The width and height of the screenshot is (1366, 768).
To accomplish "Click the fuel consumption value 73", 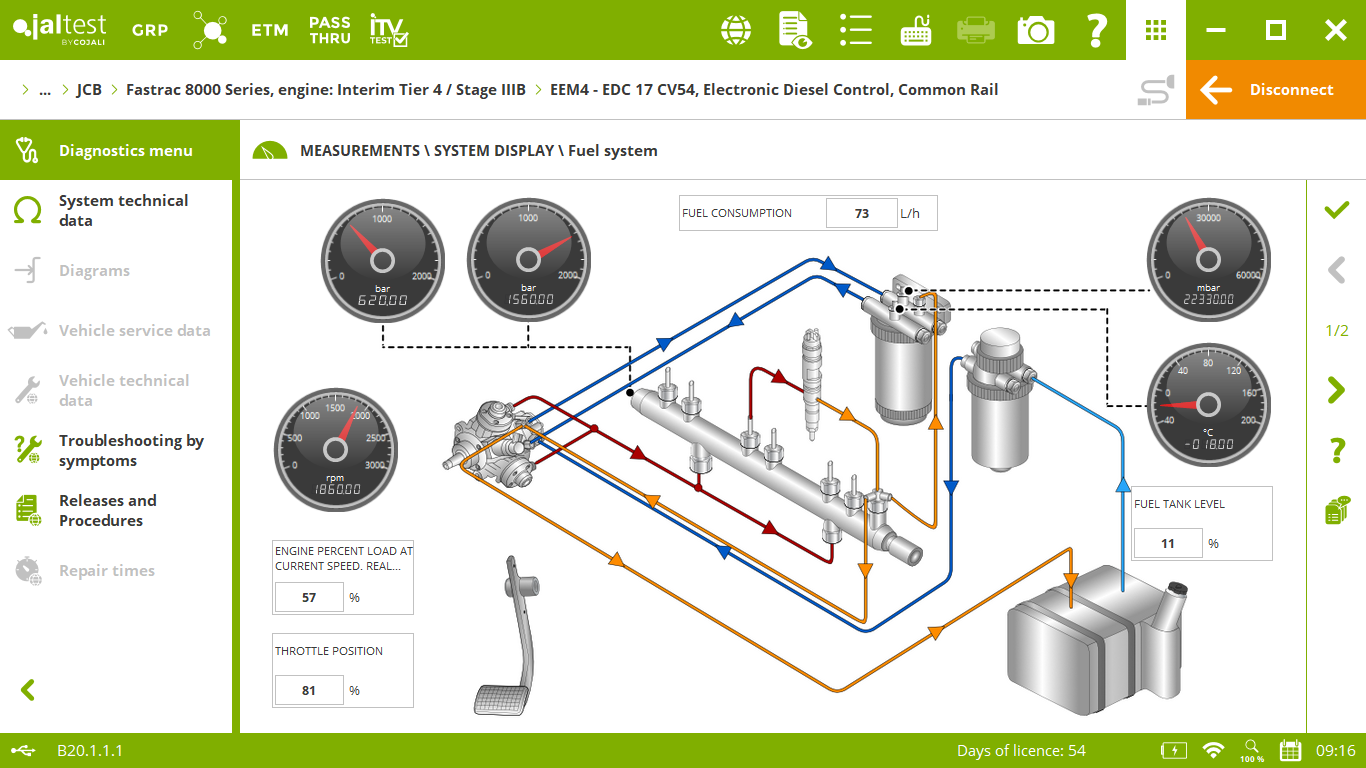I will pos(862,213).
